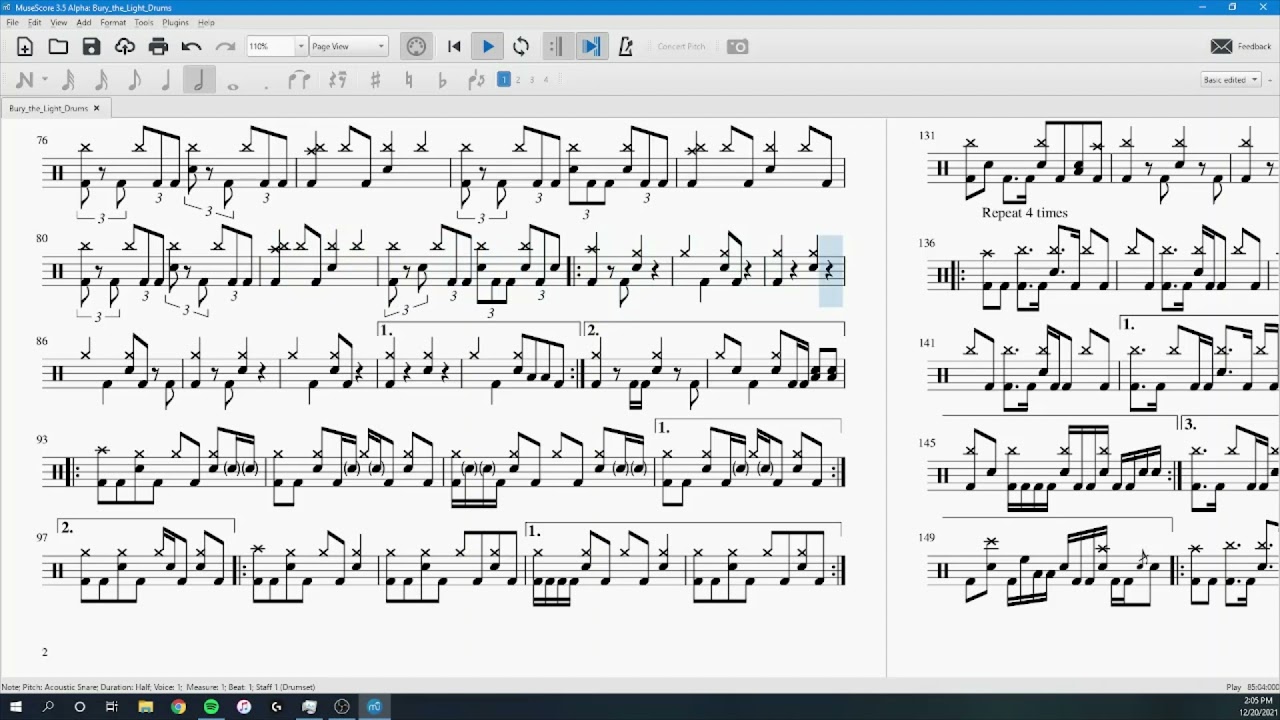Screen dimensions: 1280x720
Task: Open OBS Studio from the taskbar
Action: click(342, 707)
